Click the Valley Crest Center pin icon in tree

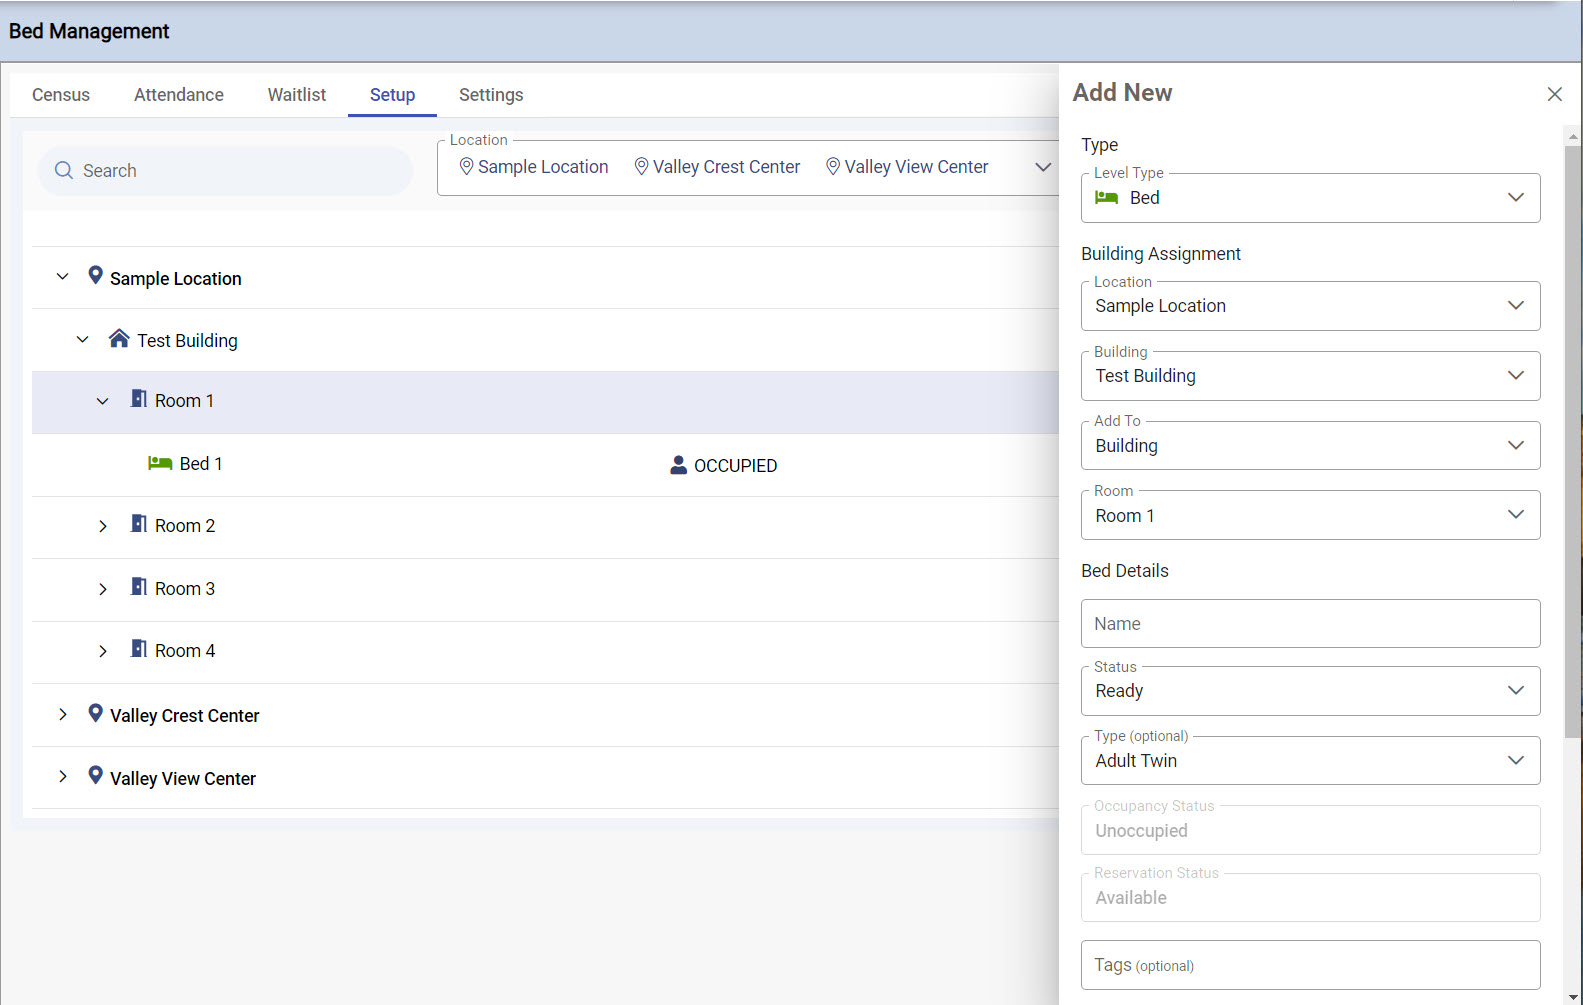tap(95, 713)
